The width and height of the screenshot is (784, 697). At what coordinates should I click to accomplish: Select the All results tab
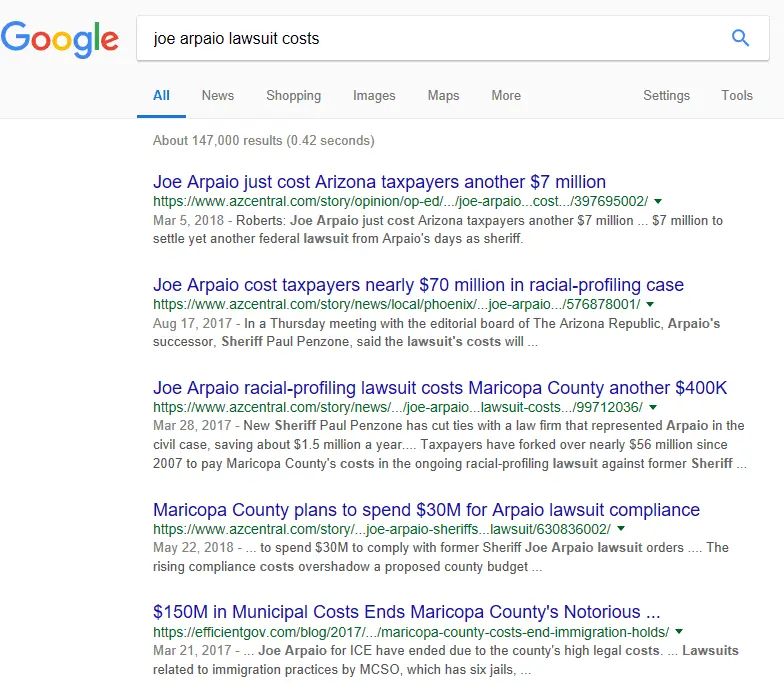[161, 96]
